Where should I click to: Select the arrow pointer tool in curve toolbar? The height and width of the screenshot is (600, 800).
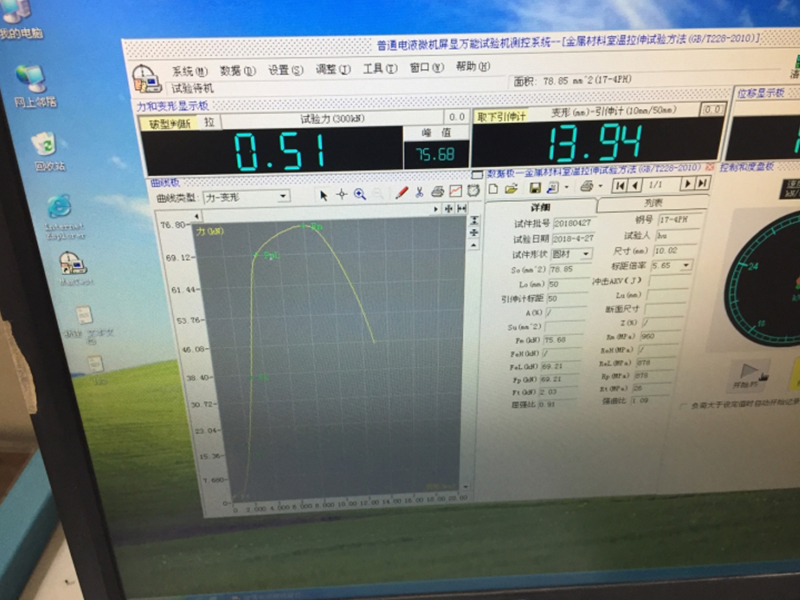coord(323,194)
